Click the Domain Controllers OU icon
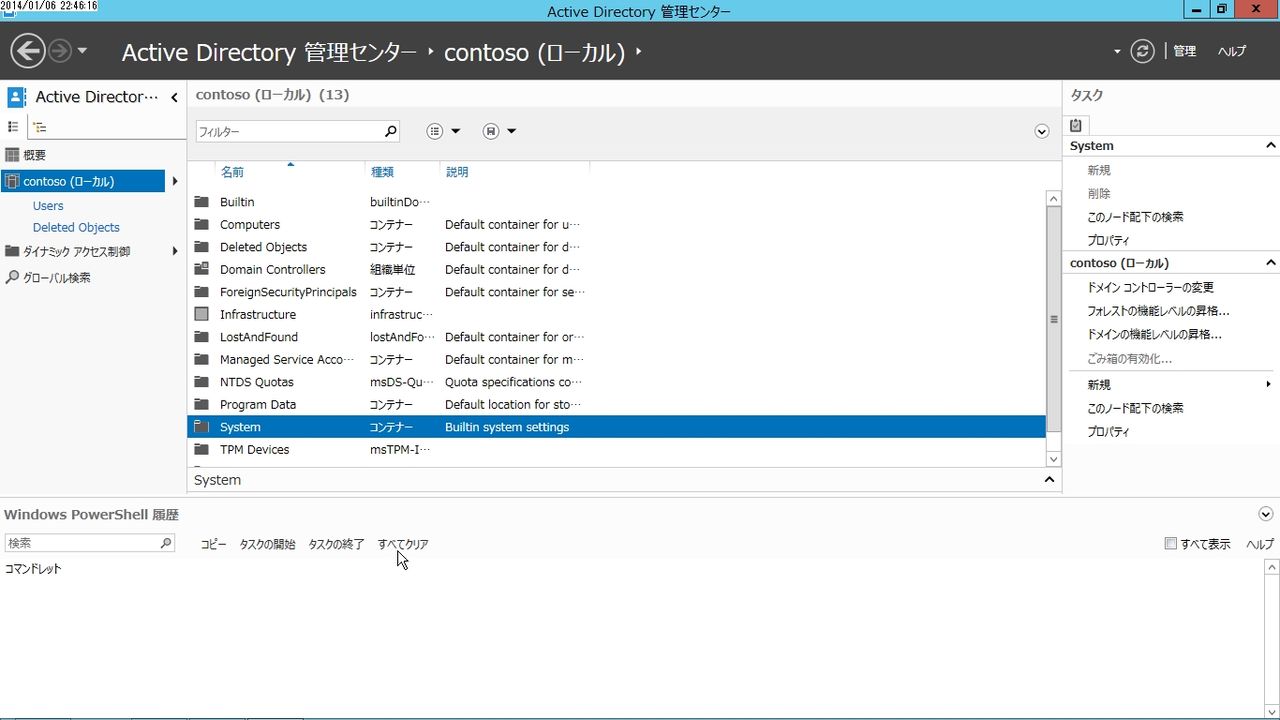The width and height of the screenshot is (1280, 720). tap(201, 269)
